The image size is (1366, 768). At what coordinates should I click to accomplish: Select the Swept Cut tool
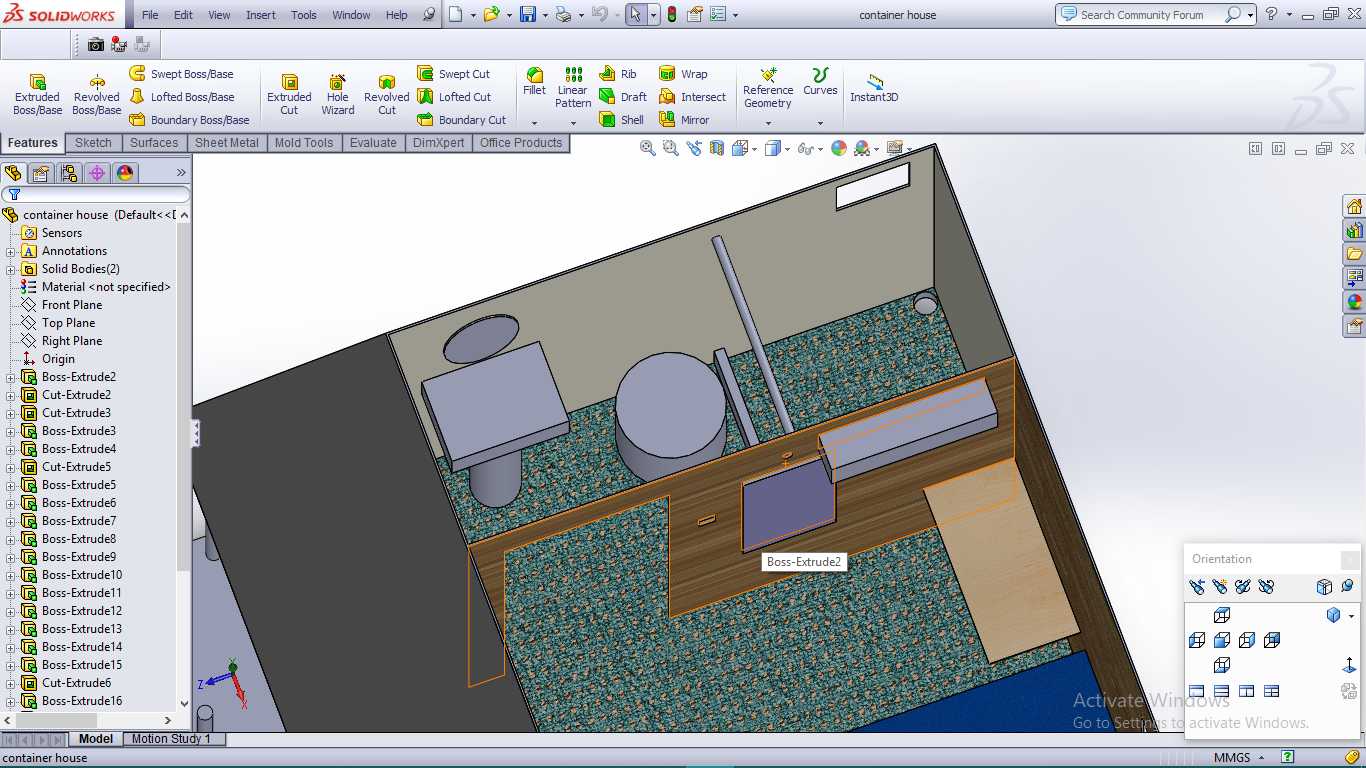click(454, 74)
